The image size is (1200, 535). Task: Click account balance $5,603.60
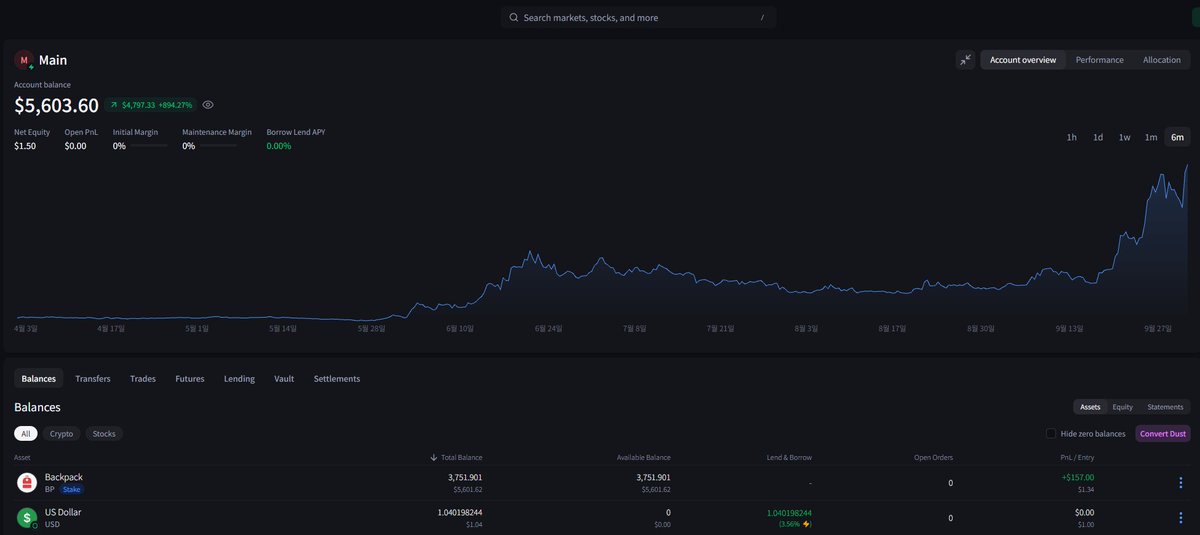click(x=56, y=105)
